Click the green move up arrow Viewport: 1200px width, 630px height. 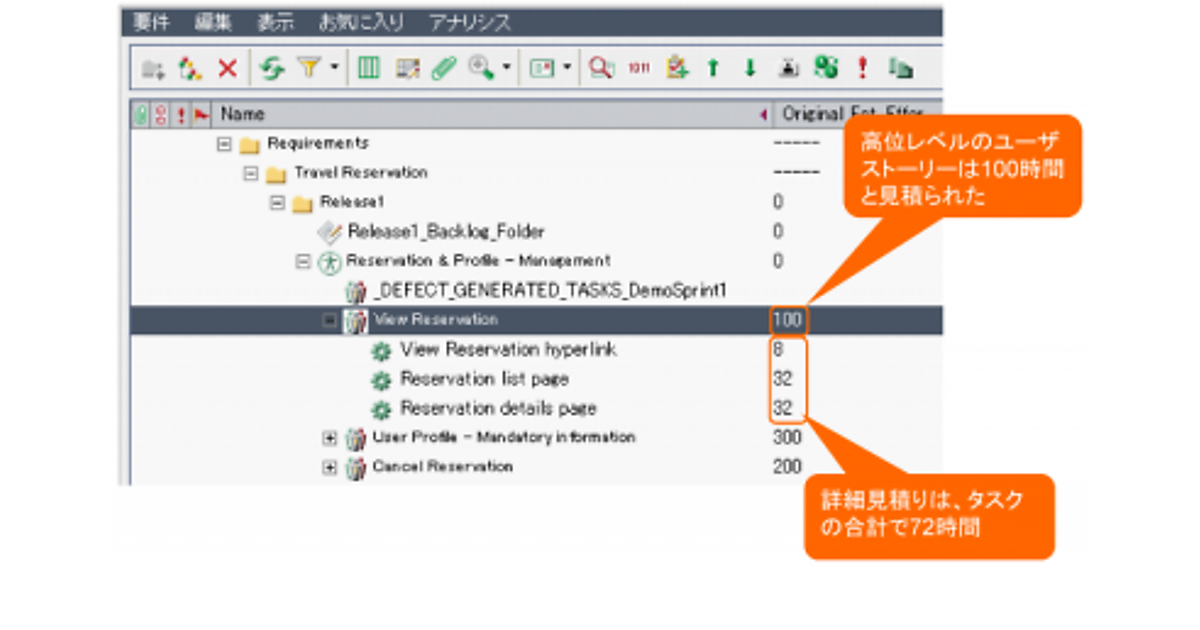(x=713, y=68)
